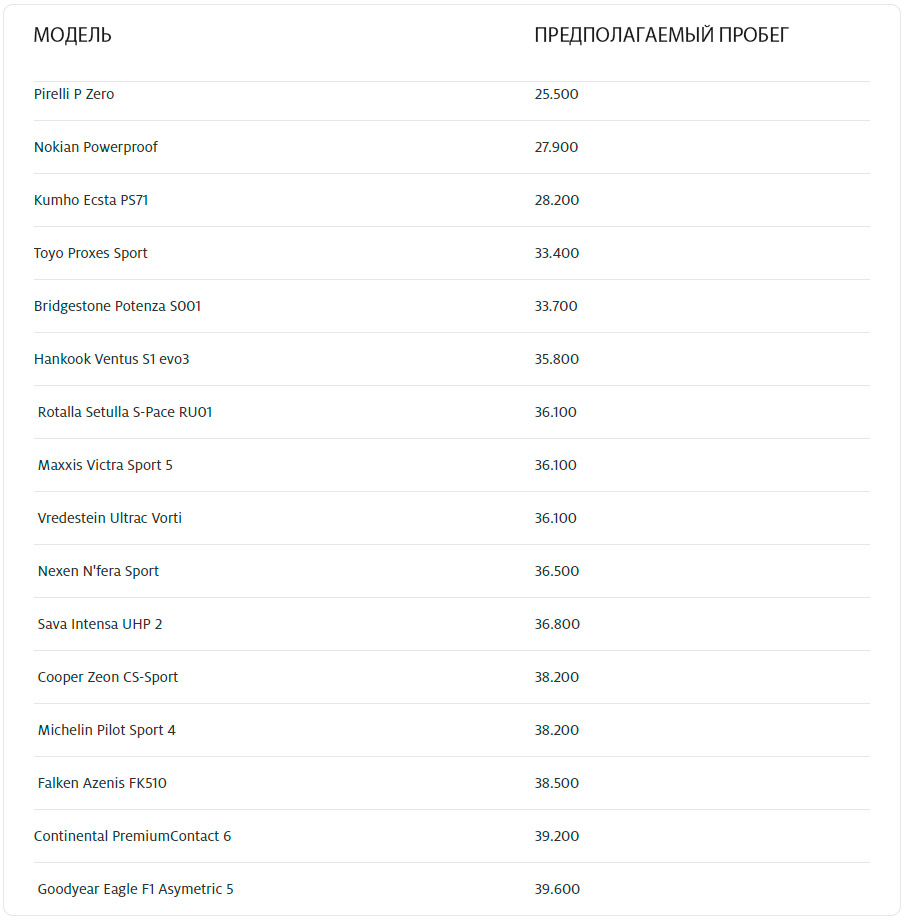Viewport: 905px width, 922px height.
Task: Choose Sava Intensa UHP 2 row
Action: (x=100, y=624)
